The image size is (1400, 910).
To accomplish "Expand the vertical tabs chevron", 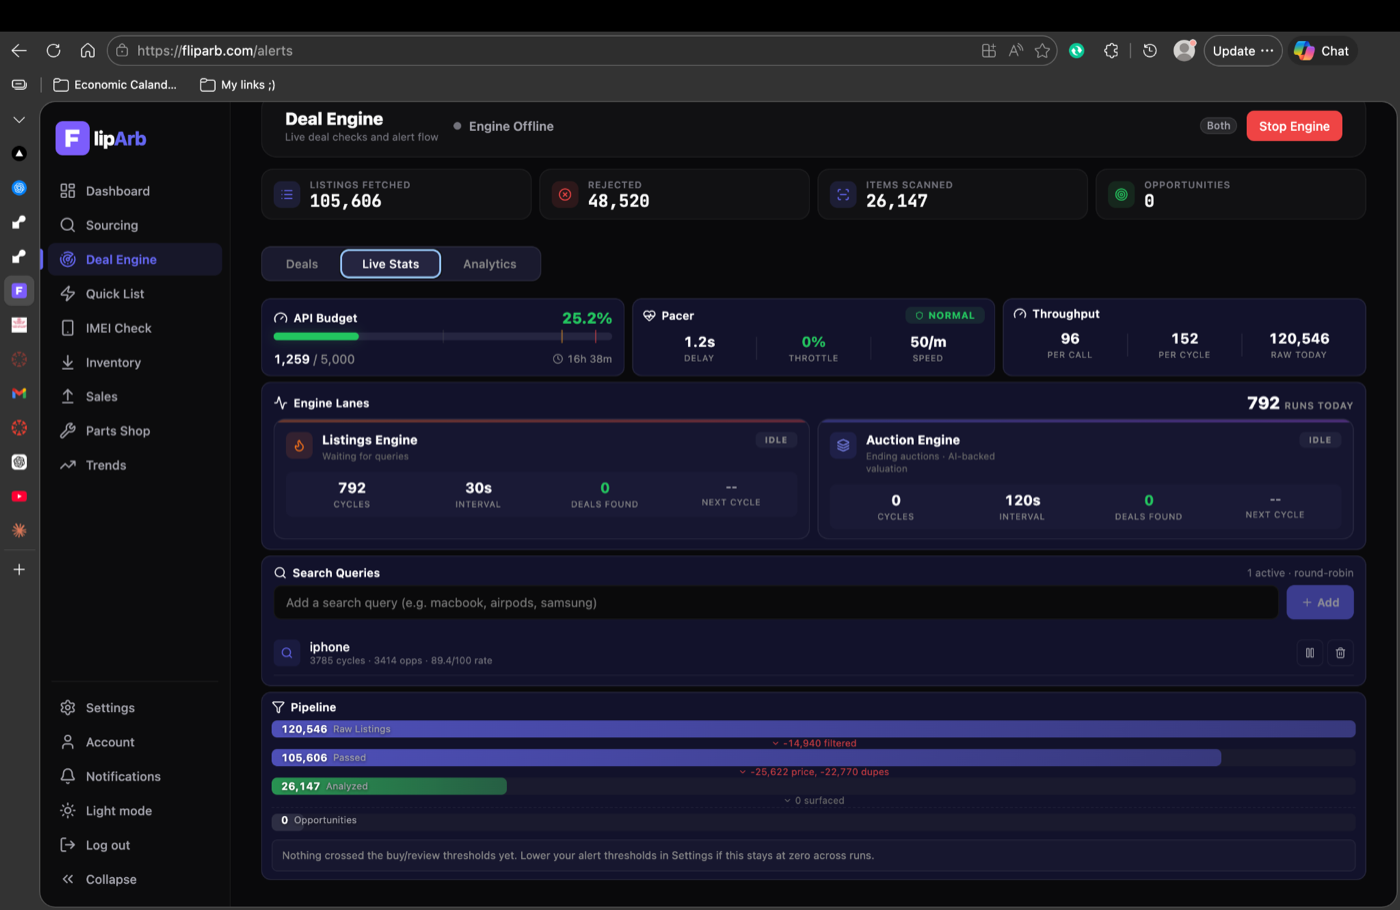I will (x=19, y=119).
